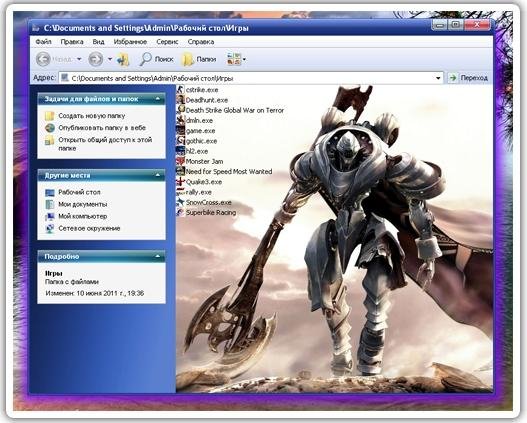527x423 pixels.
Task: Click the Back (Назад) arrow icon
Action: click(x=43, y=59)
